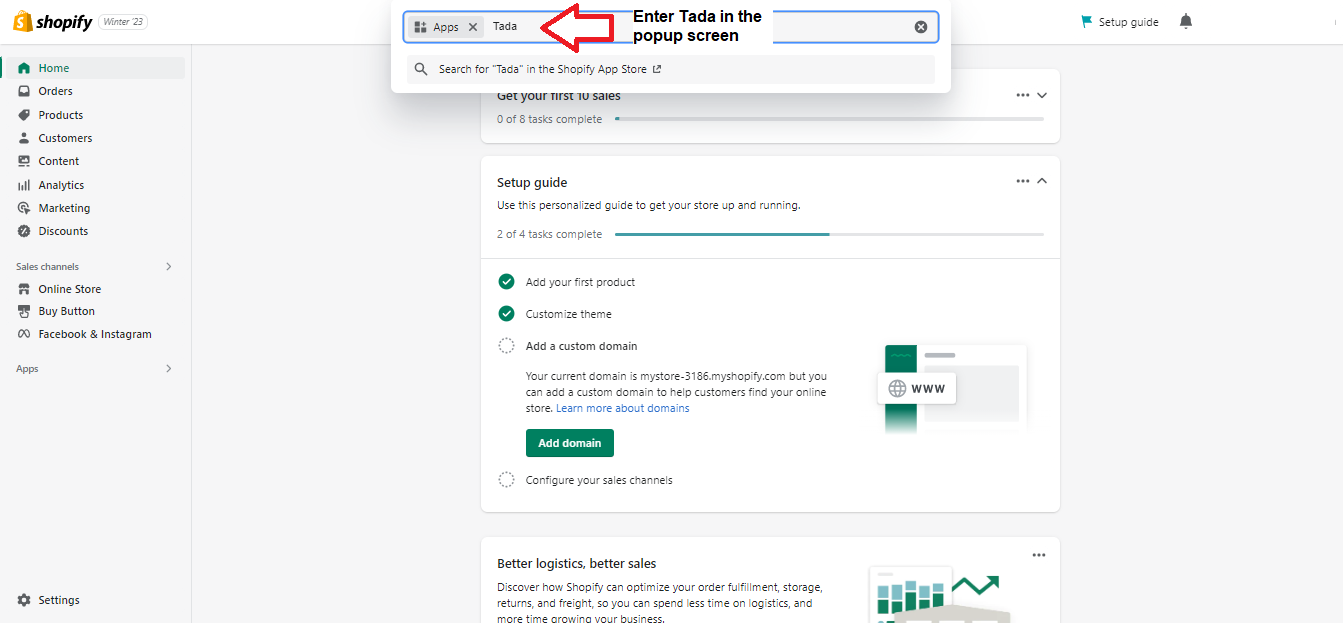Clear the search field with circle X
Viewport: 1343px width, 623px height.
pos(921,27)
